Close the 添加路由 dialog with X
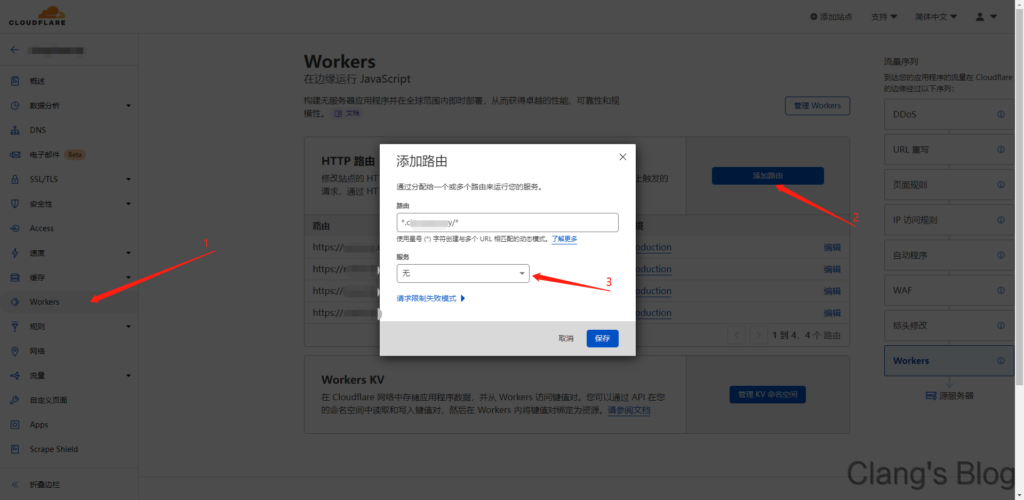 (x=622, y=157)
